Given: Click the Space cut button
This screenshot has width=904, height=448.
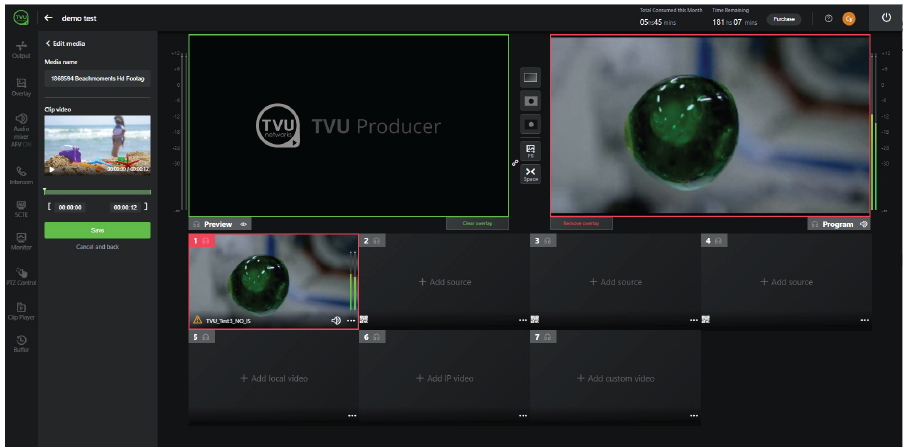Looking at the screenshot, I should 530,175.
